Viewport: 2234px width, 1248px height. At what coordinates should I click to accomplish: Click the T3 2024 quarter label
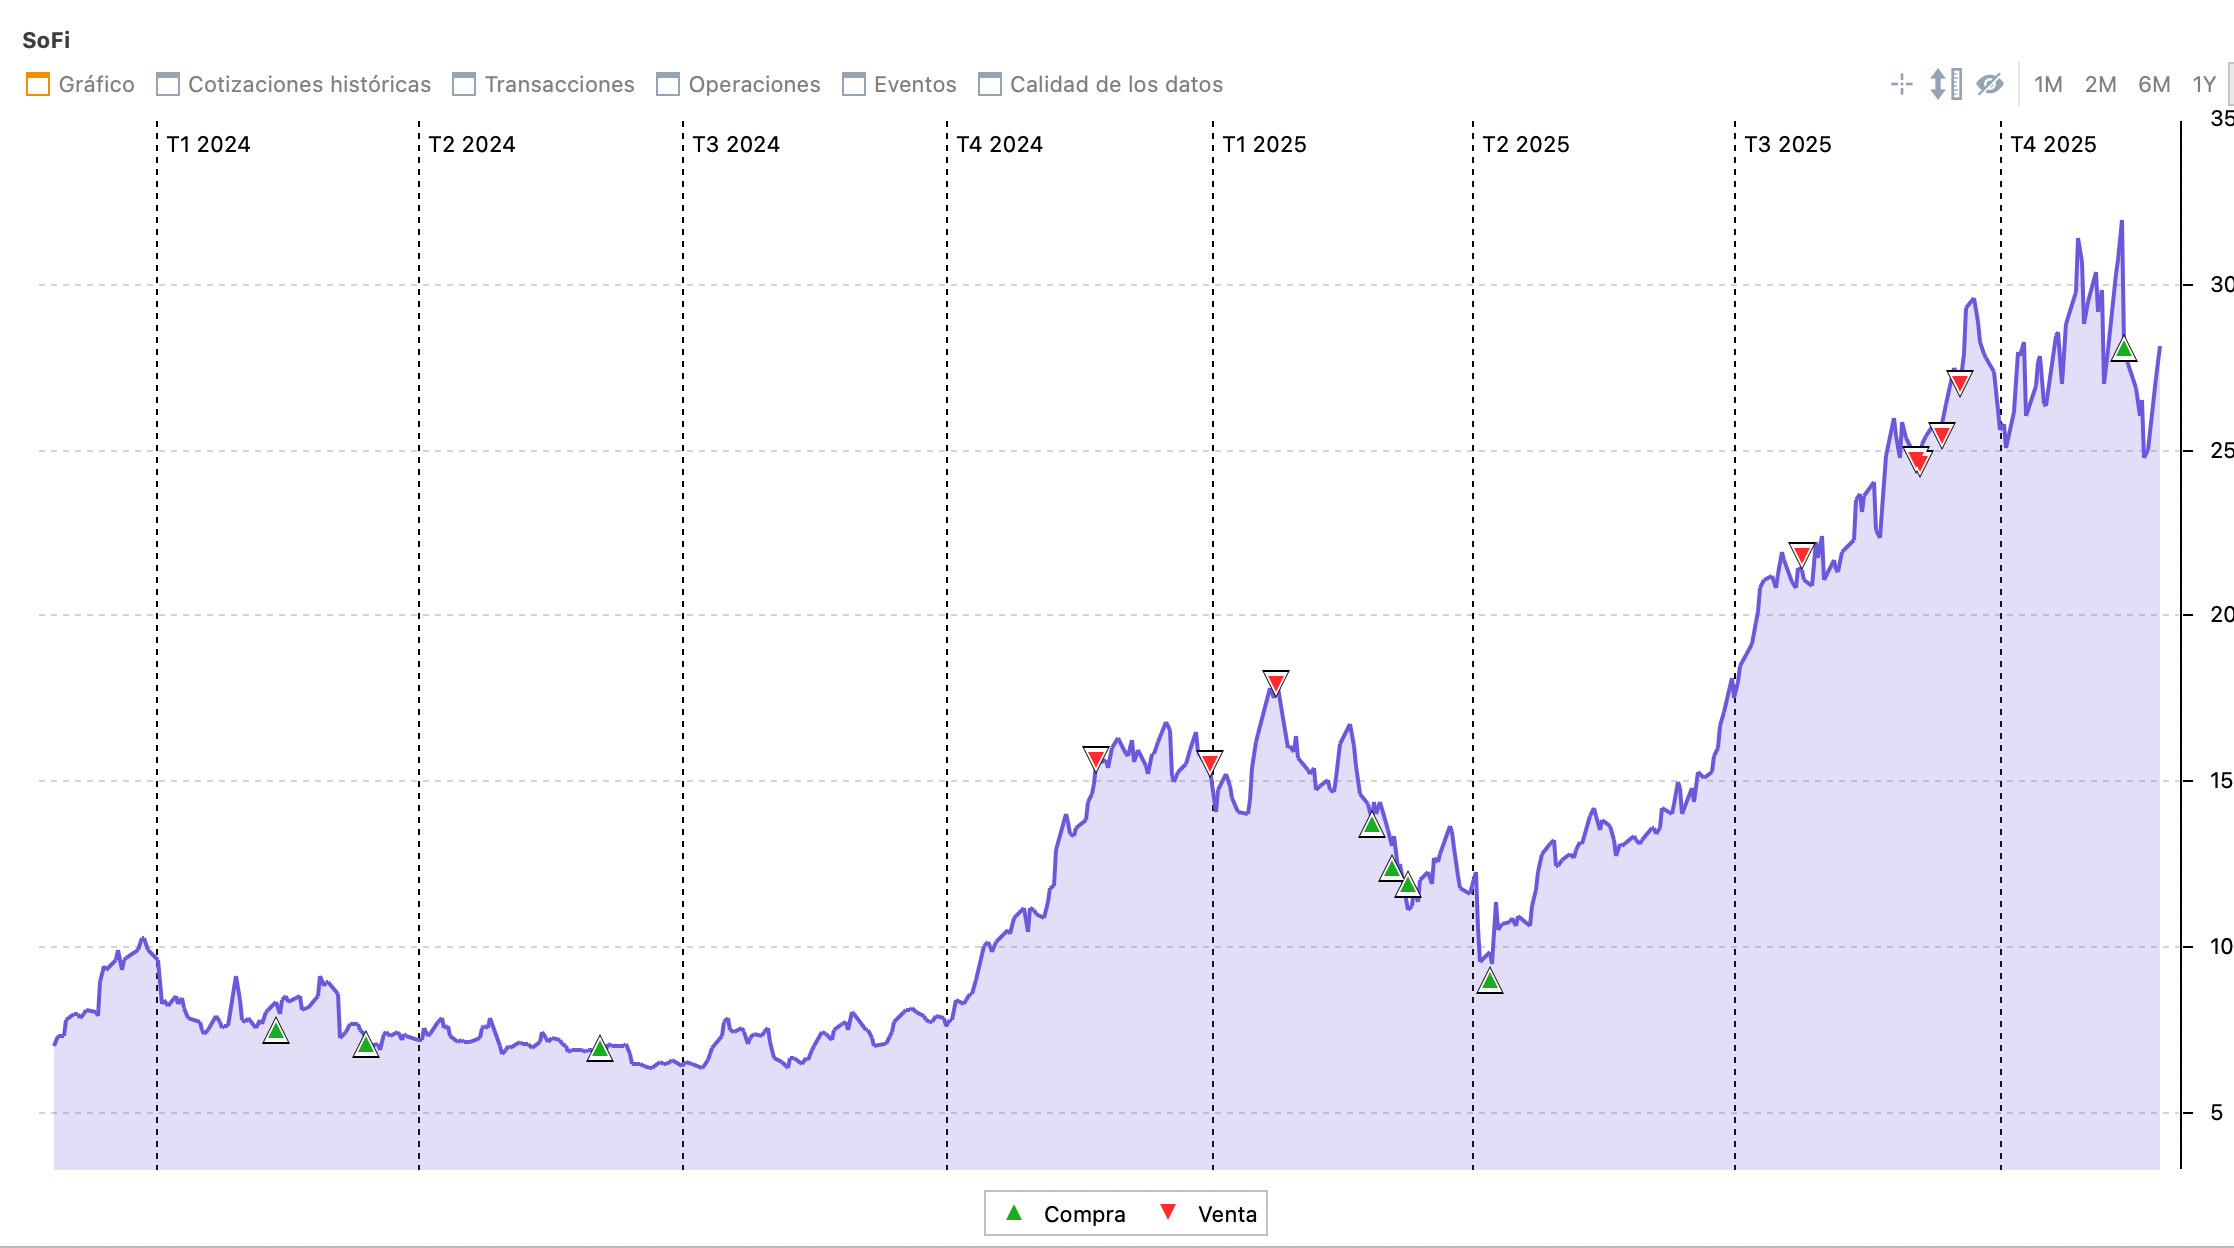pos(736,144)
